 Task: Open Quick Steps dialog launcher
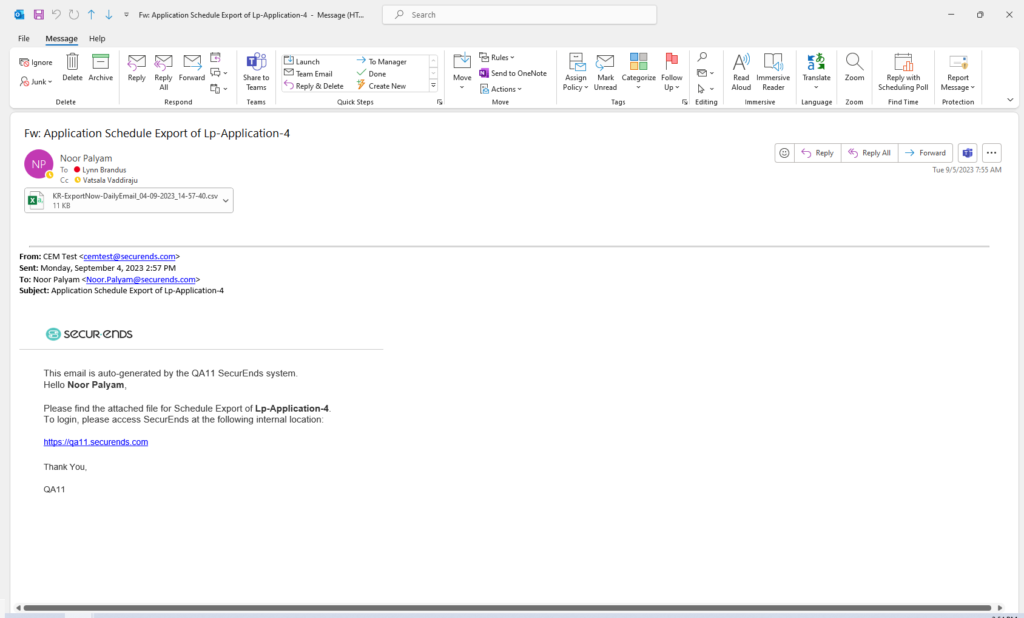440,102
